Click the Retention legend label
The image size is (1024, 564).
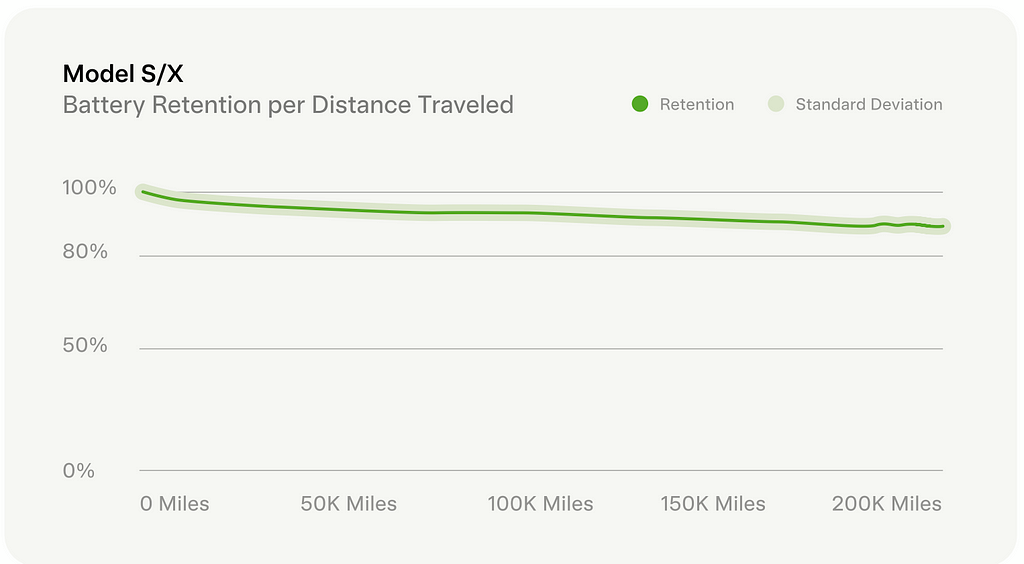click(696, 104)
